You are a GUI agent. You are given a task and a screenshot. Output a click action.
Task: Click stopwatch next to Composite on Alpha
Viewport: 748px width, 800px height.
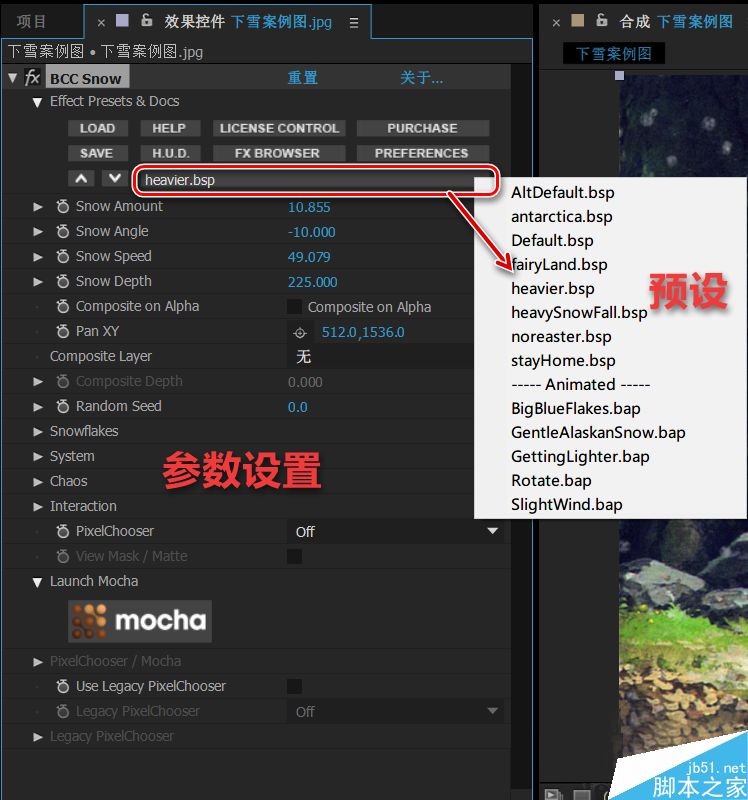(63, 306)
